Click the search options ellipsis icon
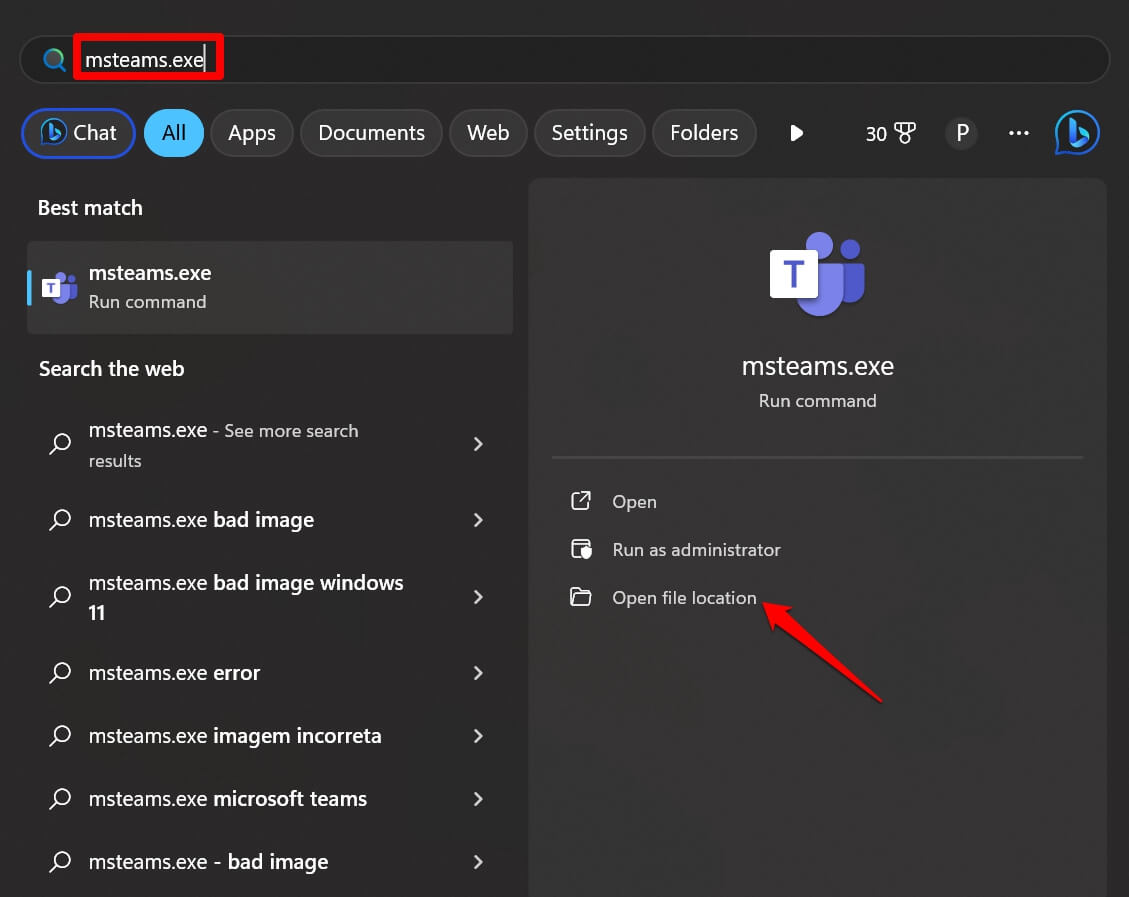 coord(1018,132)
